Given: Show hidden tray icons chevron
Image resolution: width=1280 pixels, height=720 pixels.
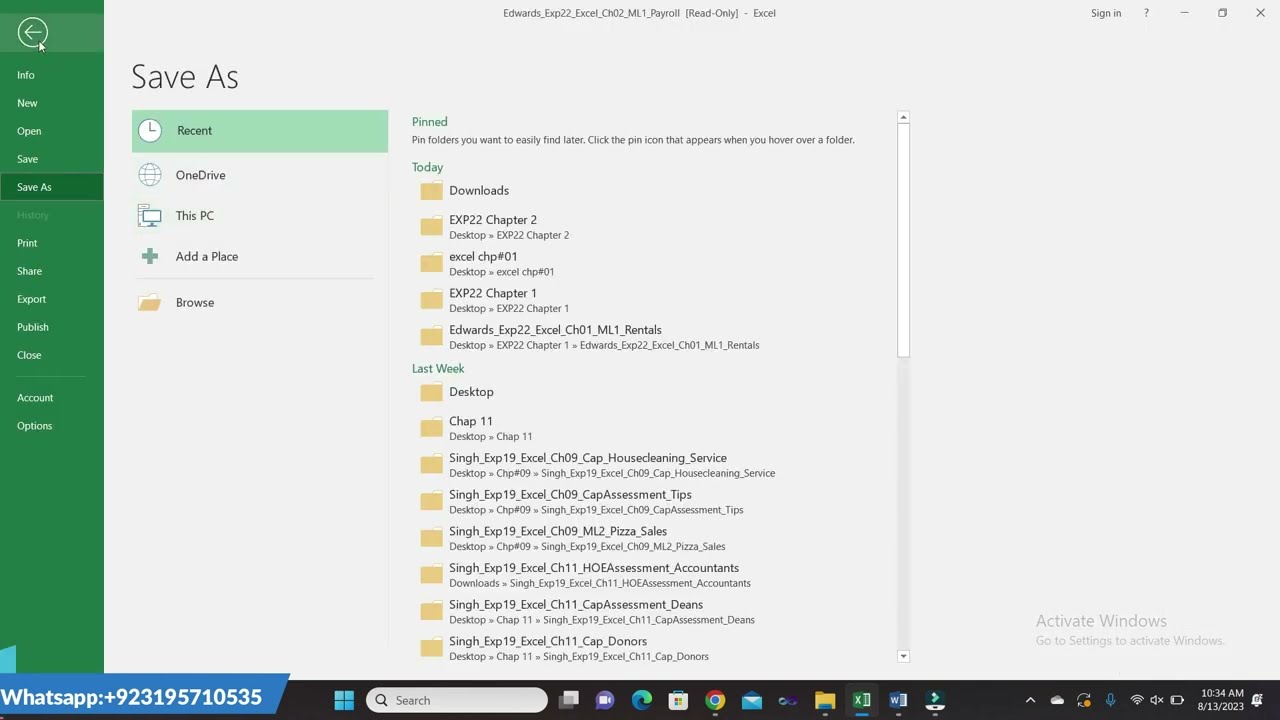Looking at the screenshot, I should pyautogui.click(x=1030, y=700).
